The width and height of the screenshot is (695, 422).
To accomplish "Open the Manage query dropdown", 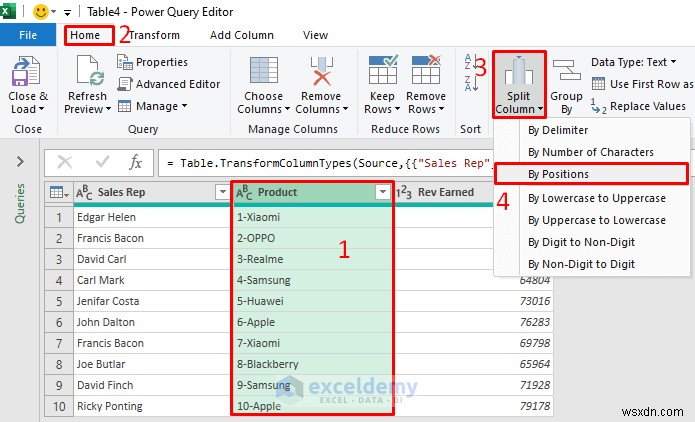I will coord(152,106).
